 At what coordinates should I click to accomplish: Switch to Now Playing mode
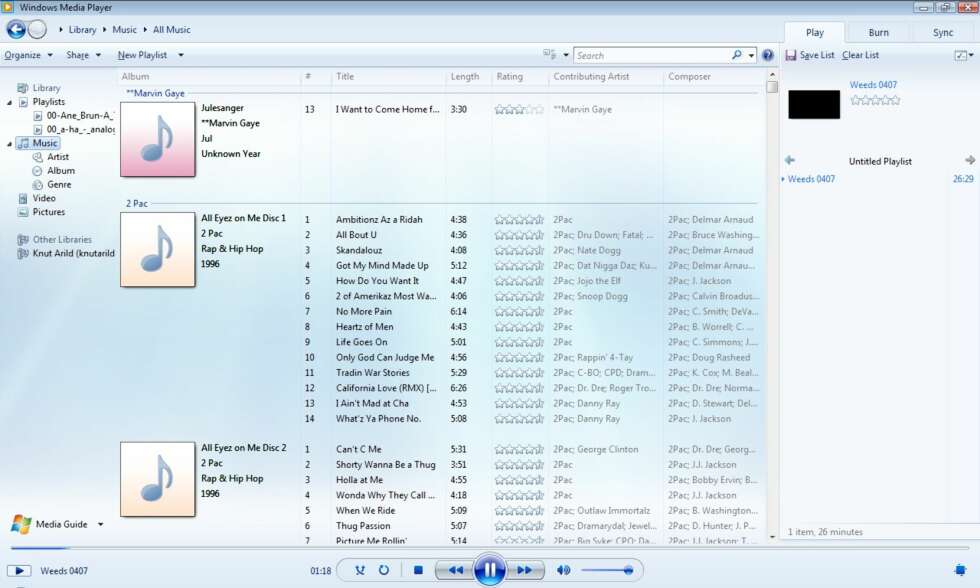pos(961,569)
